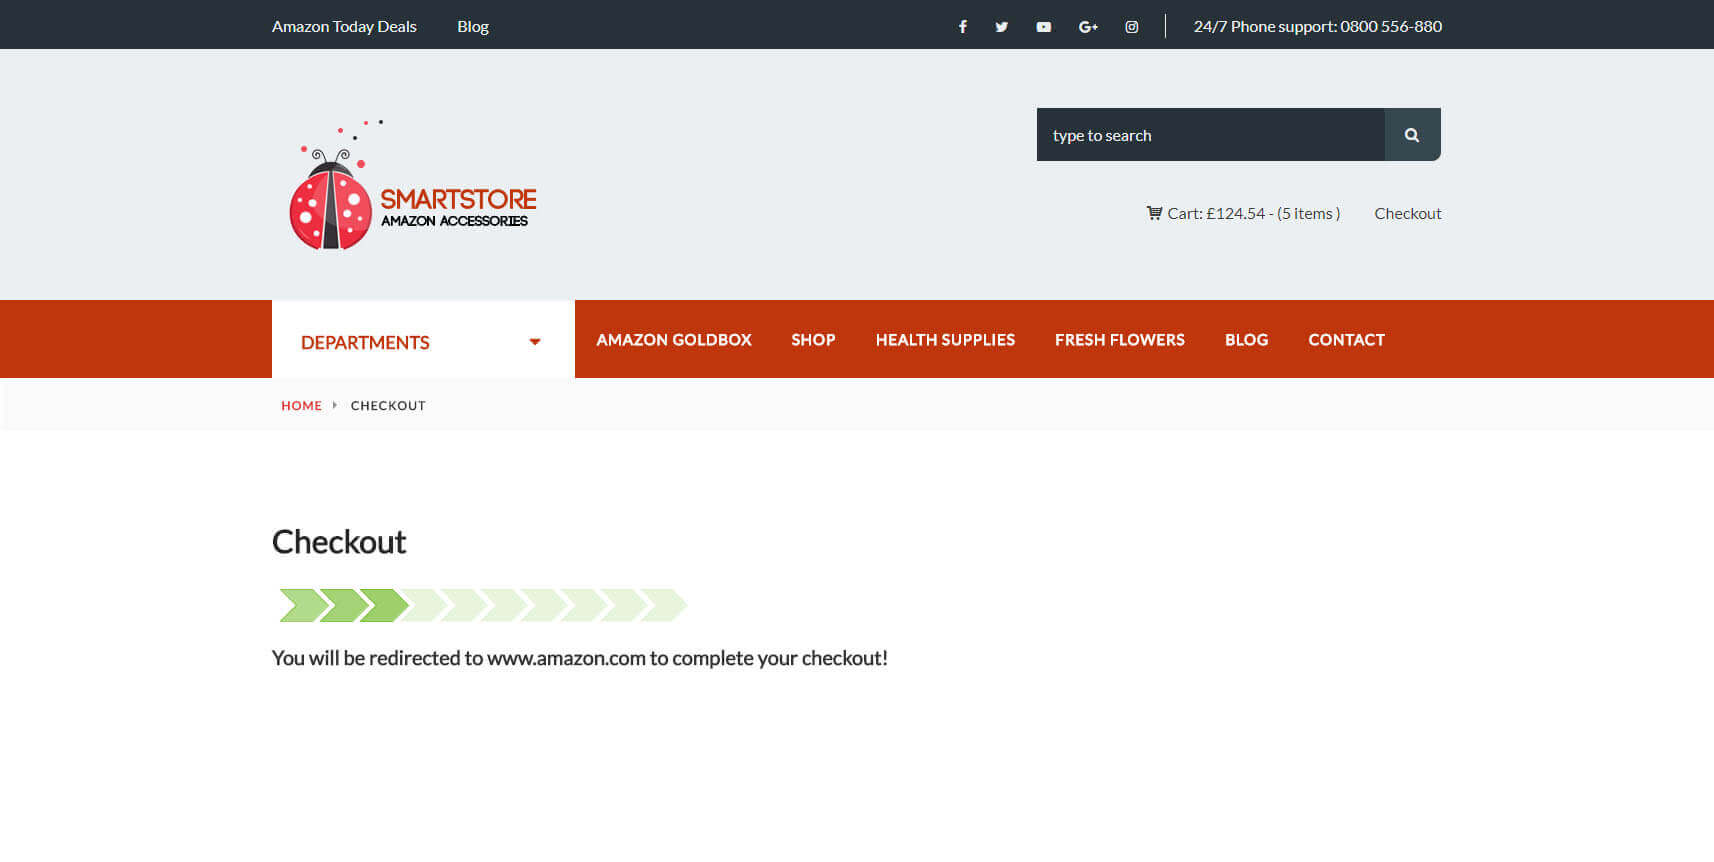Viewport: 1714px width, 862px height.
Task: Click the shopping cart icon
Action: 1154,213
